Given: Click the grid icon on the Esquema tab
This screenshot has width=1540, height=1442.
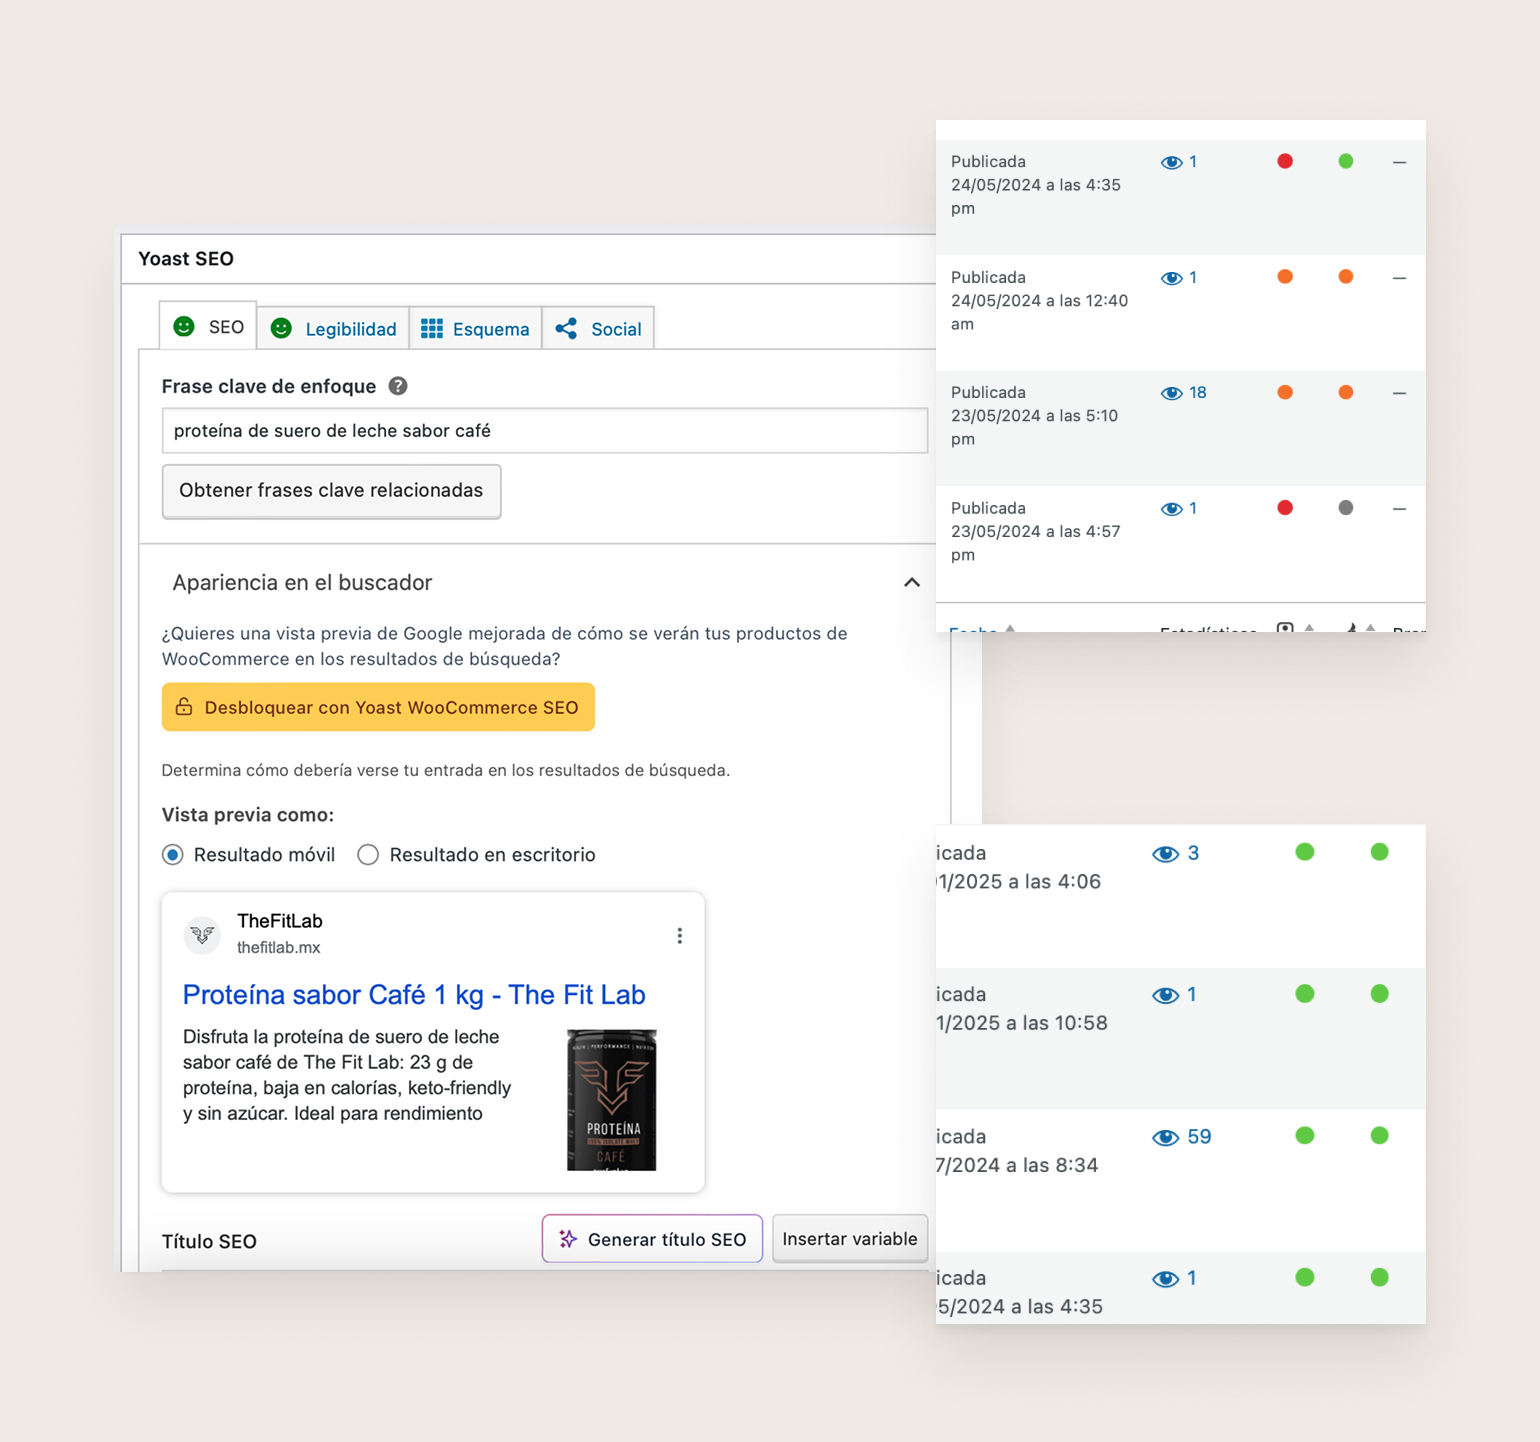Looking at the screenshot, I should (x=432, y=327).
